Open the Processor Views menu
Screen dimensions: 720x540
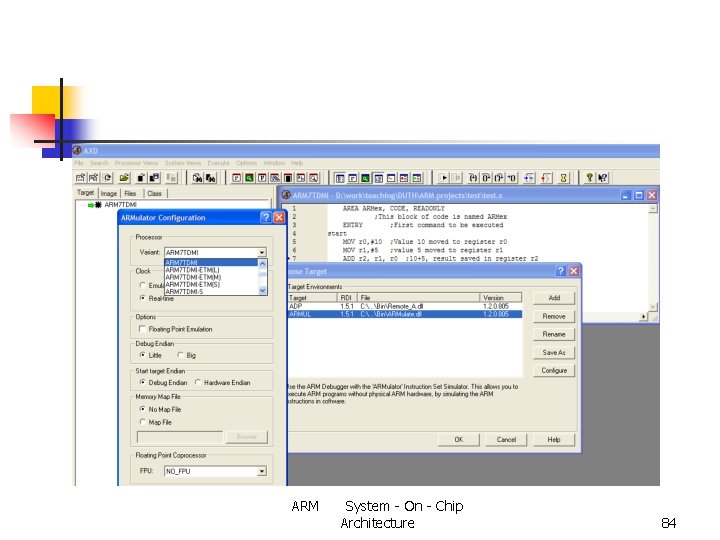[136, 163]
